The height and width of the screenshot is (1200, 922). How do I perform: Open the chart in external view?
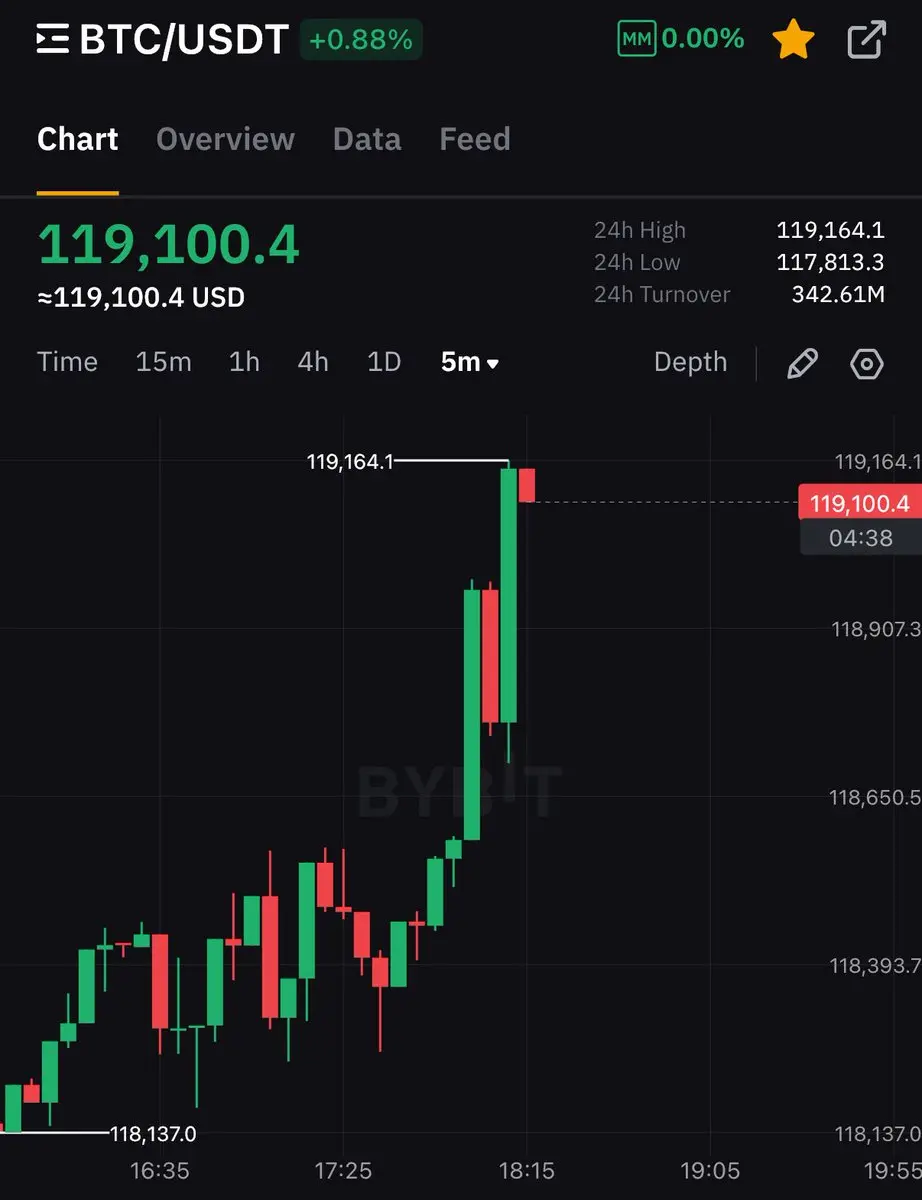coord(866,40)
